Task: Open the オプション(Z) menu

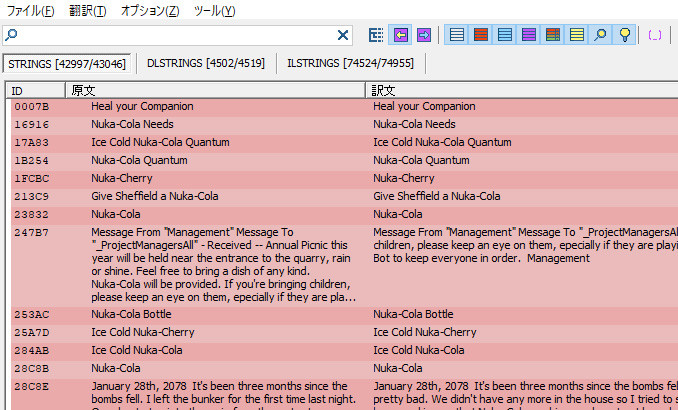Action: tap(150, 10)
